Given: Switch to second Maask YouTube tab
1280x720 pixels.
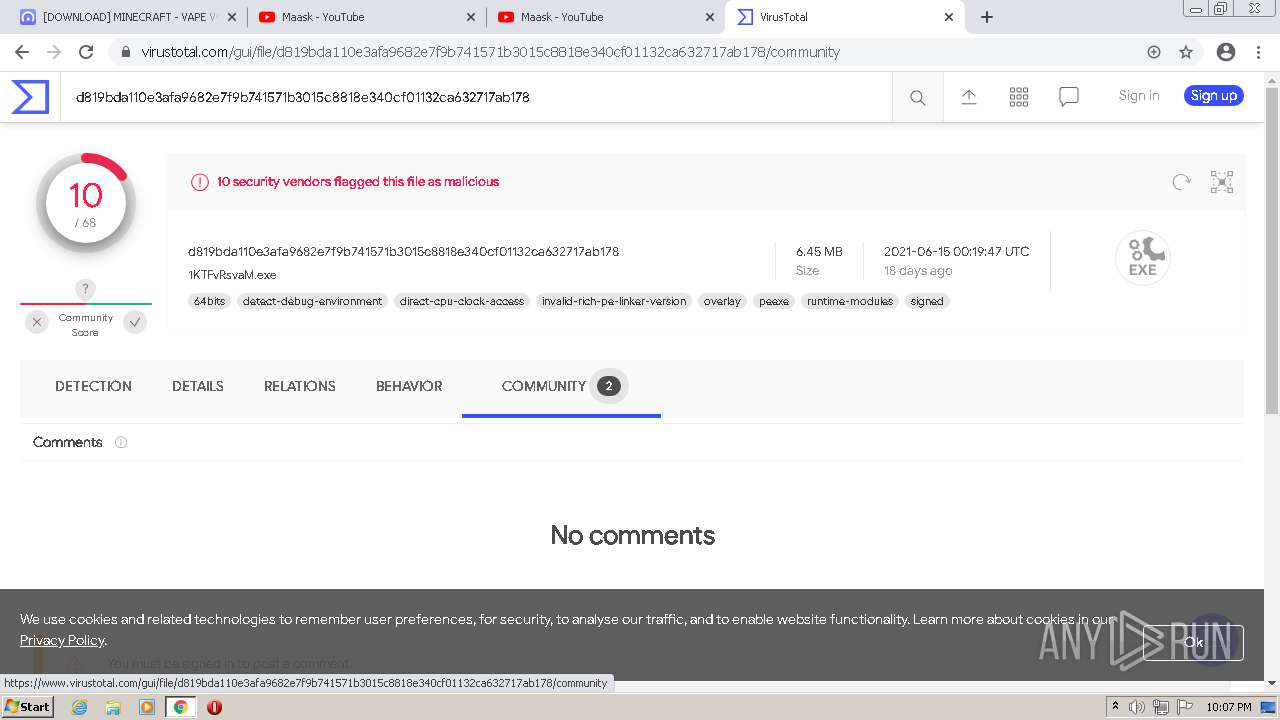Looking at the screenshot, I should 605,17.
